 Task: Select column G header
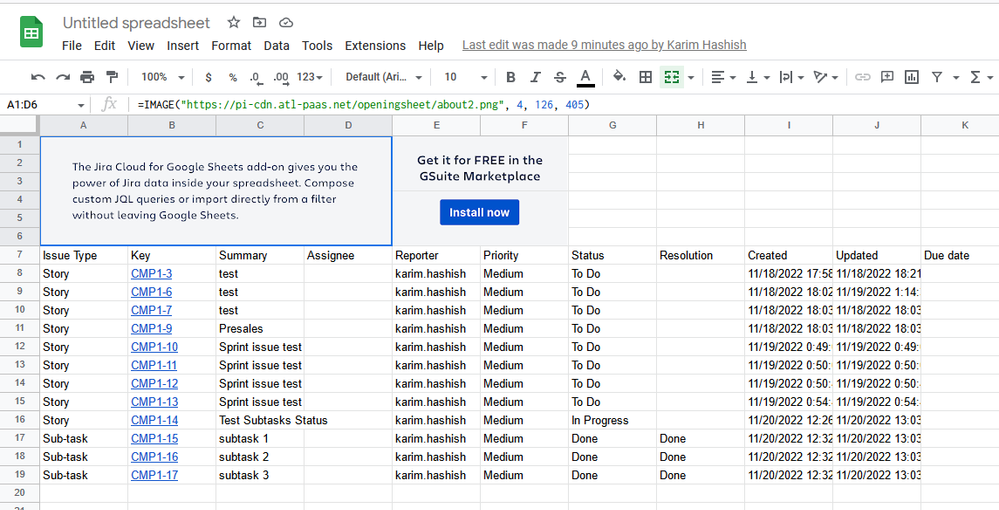(x=612, y=126)
